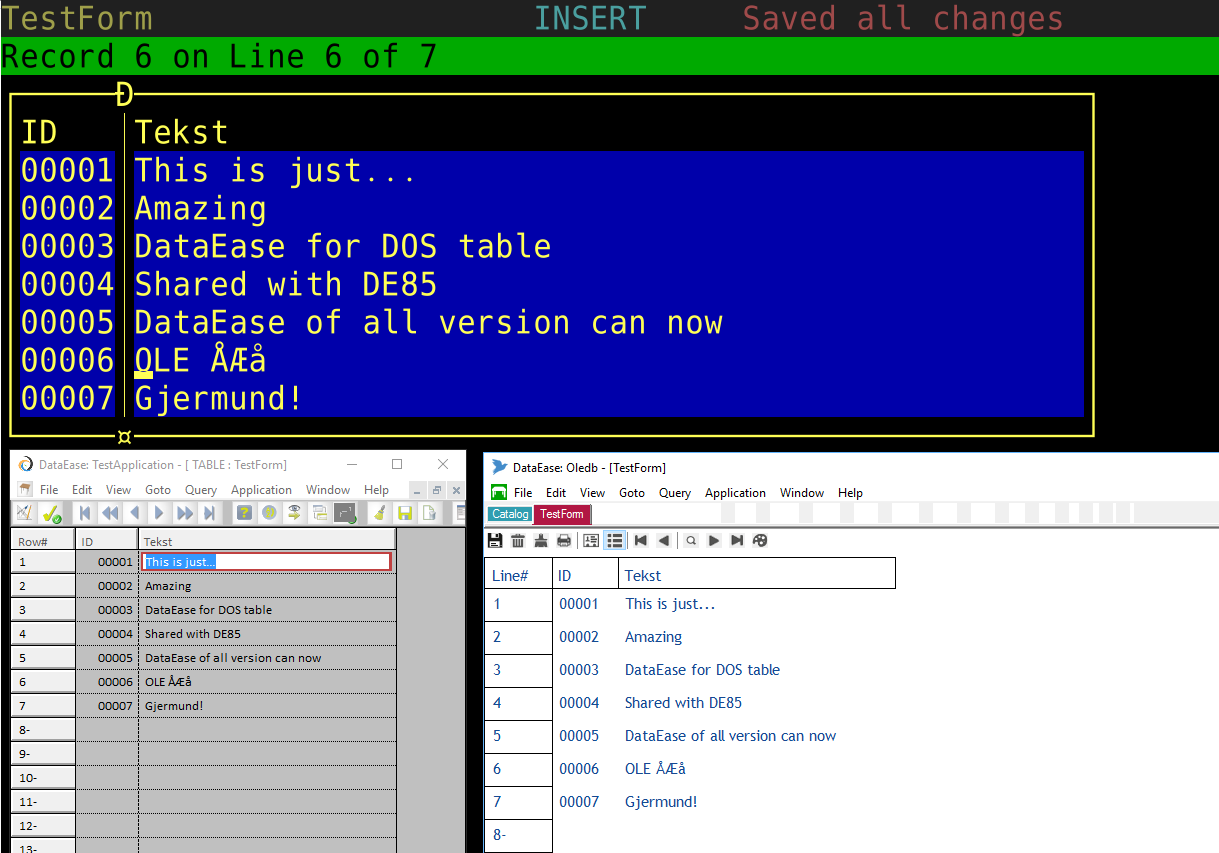The height and width of the screenshot is (853, 1219).
Task: Click the stacked forms icon in TestApplication
Action: coord(319,513)
